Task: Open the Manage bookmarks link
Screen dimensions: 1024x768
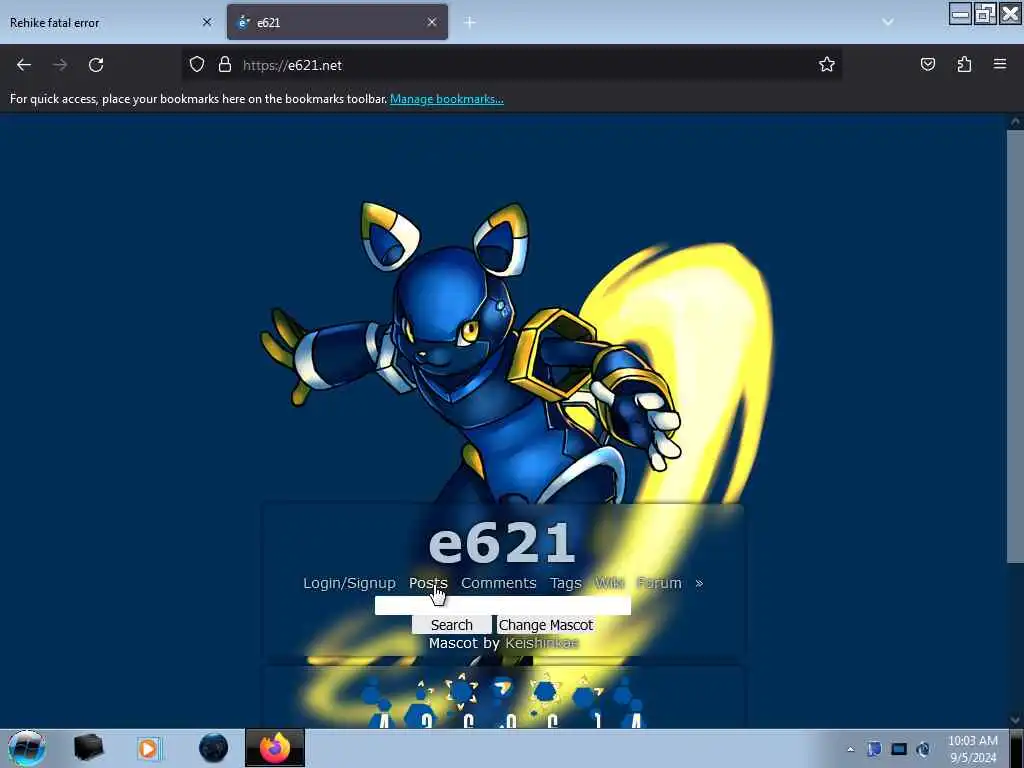Action: click(447, 99)
